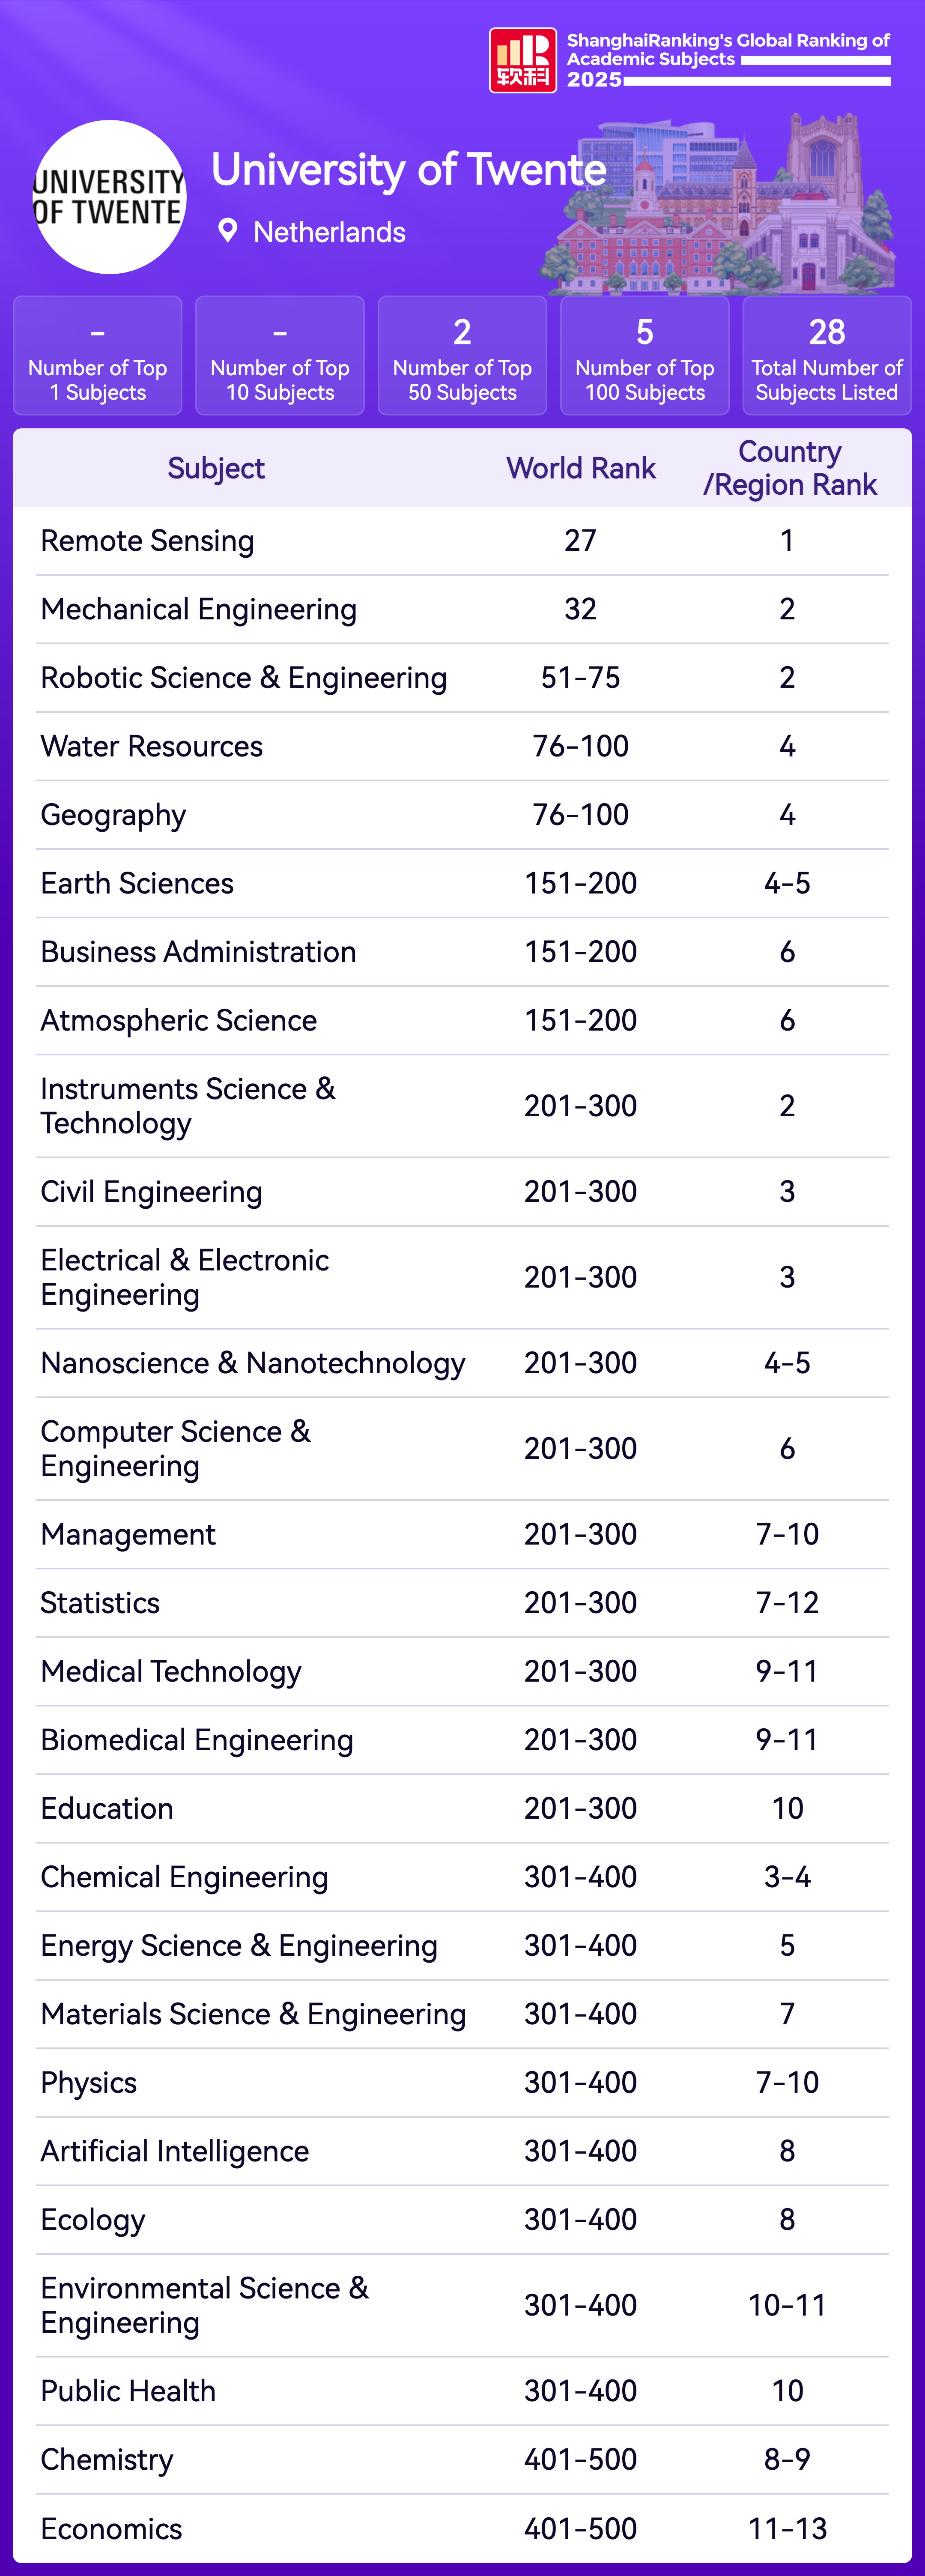
Task: Select the Number of Top 100 Subjects card
Action: pyautogui.click(x=645, y=355)
